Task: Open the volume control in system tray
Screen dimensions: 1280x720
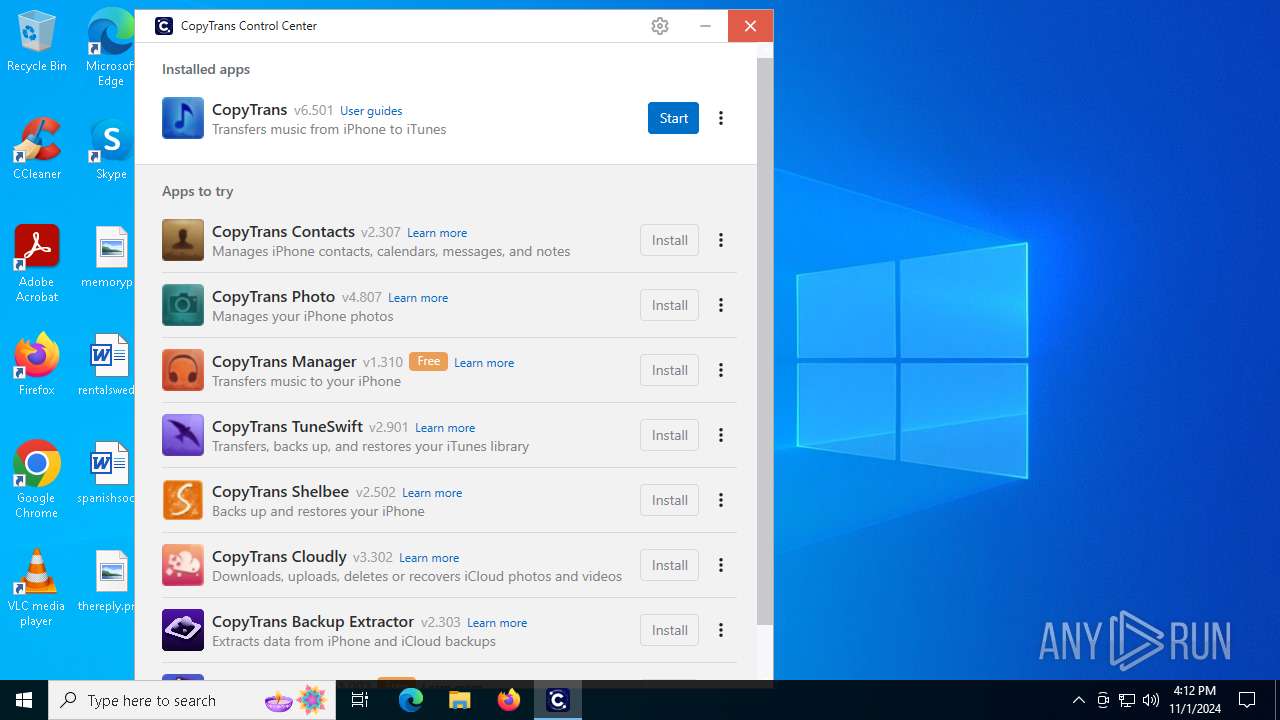Action: [1151, 700]
